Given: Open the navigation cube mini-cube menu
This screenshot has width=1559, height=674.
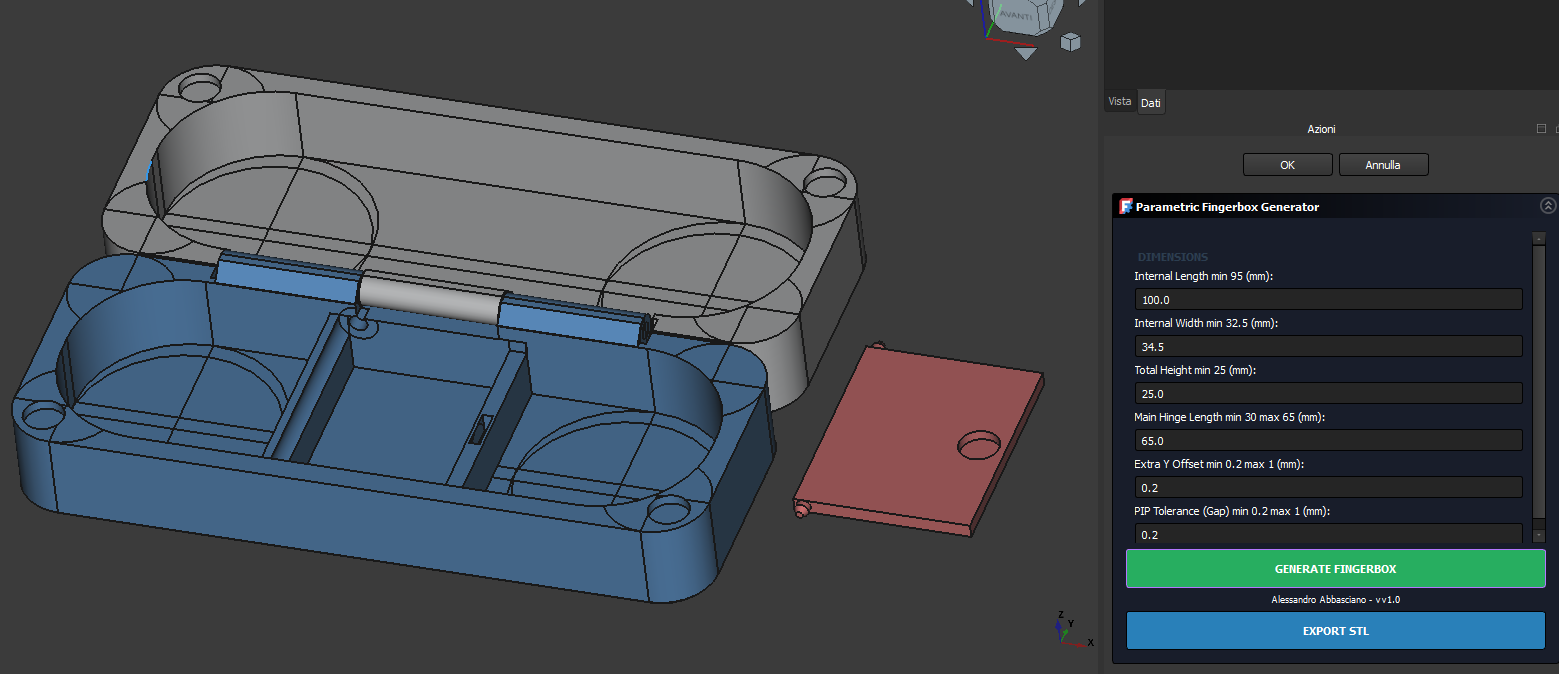Looking at the screenshot, I should (1070, 42).
